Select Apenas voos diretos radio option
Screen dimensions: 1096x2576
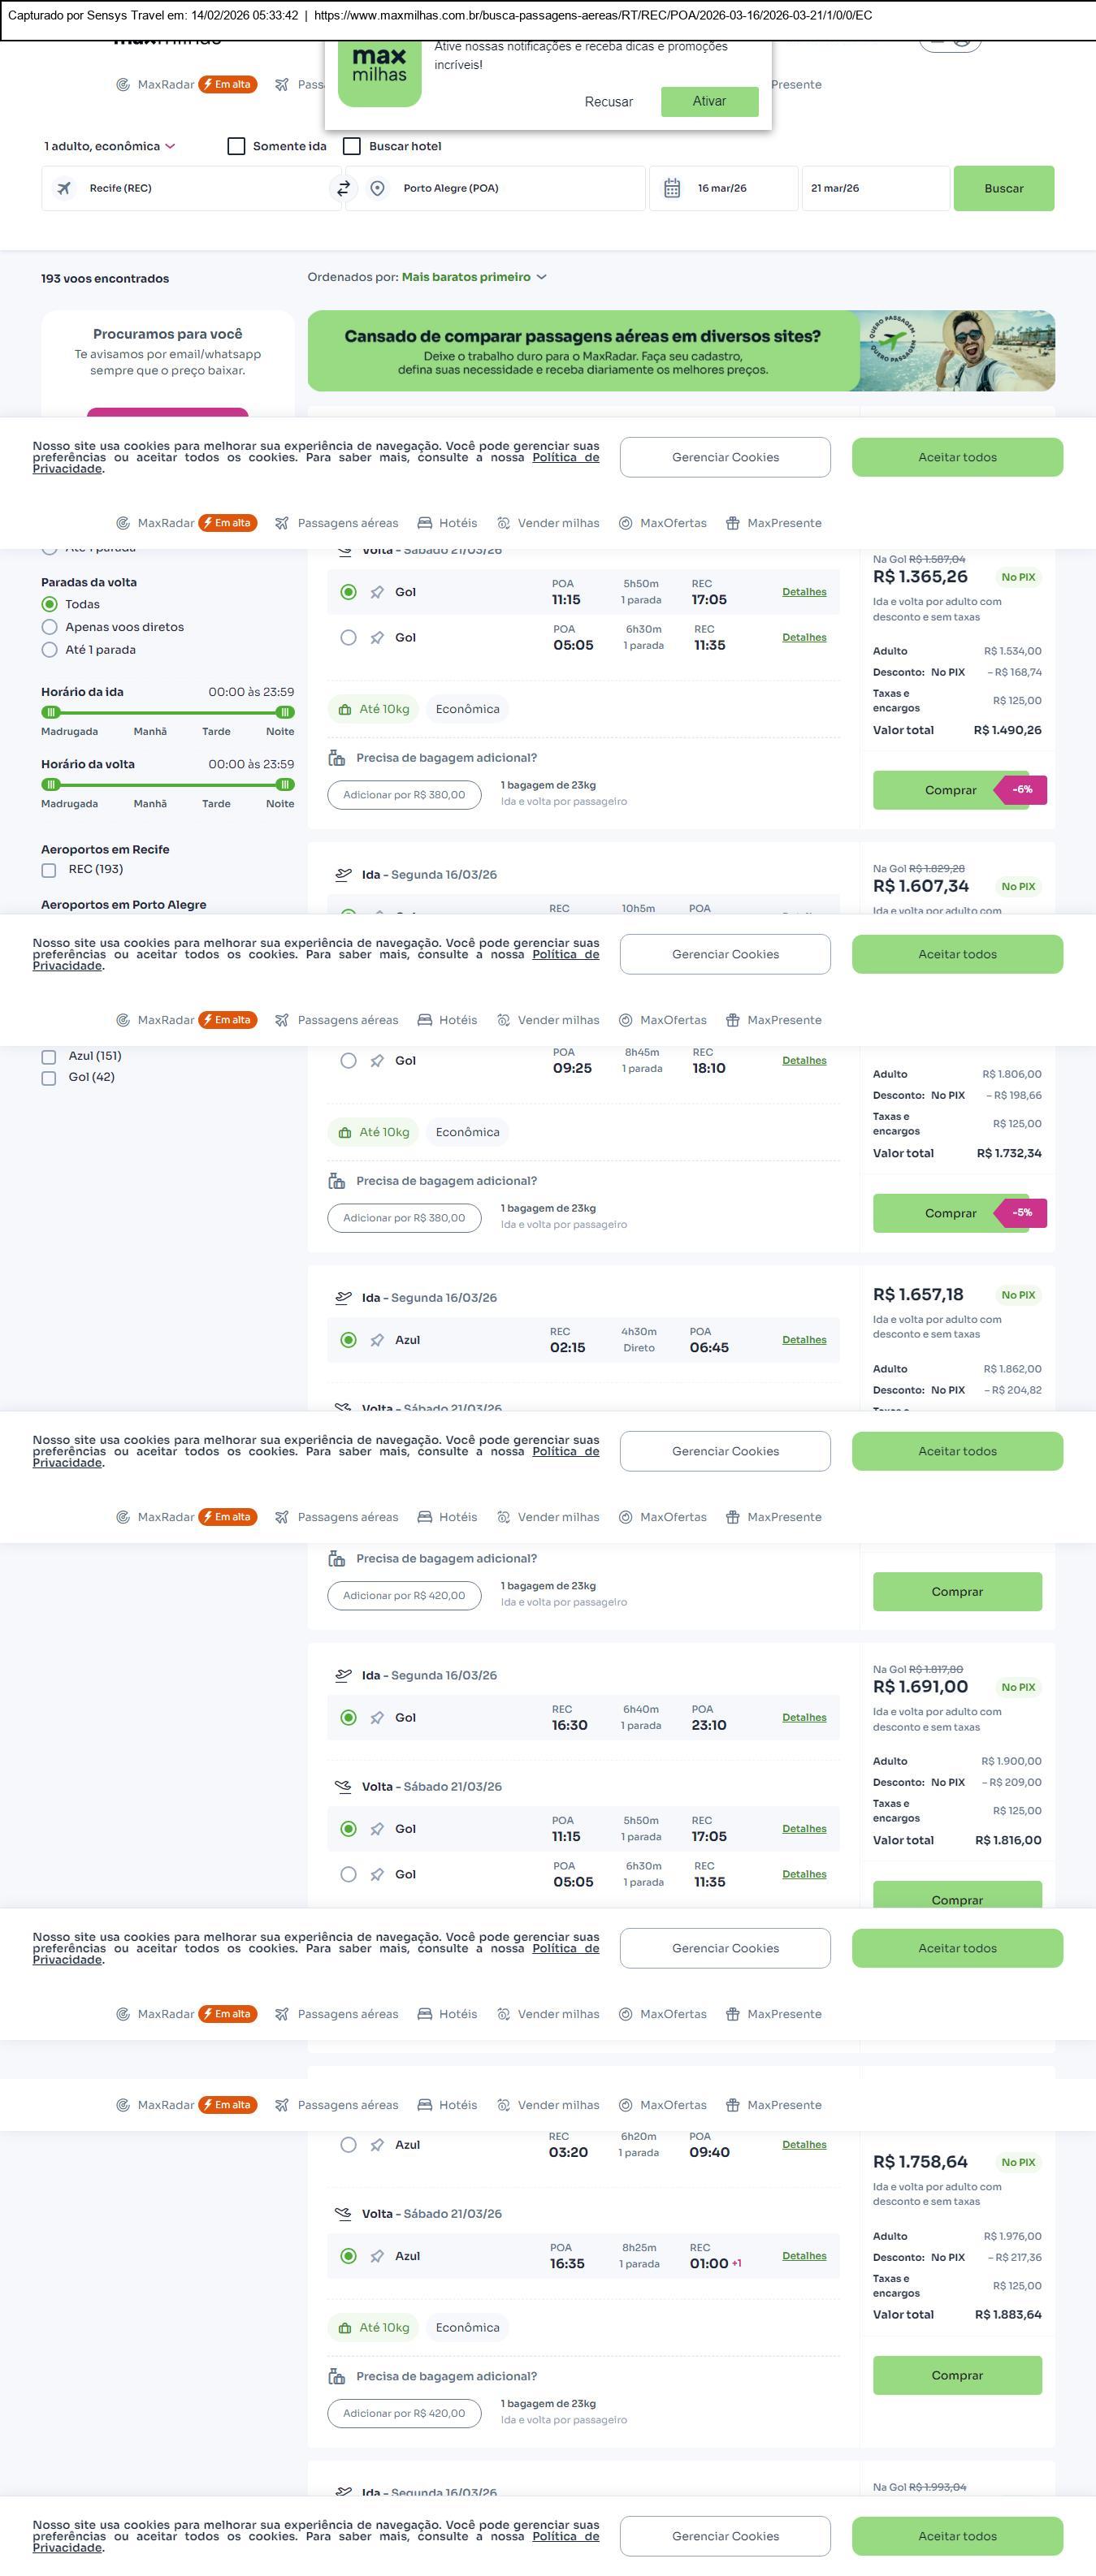click(x=49, y=627)
